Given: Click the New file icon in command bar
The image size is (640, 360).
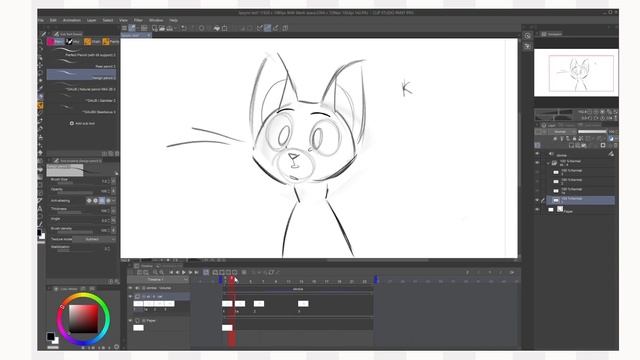Looking at the screenshot, I should pos(155,28).
